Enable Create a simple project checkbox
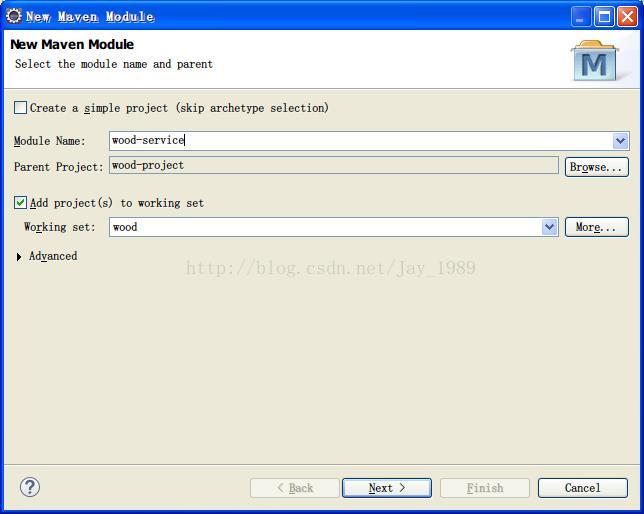 20,108
